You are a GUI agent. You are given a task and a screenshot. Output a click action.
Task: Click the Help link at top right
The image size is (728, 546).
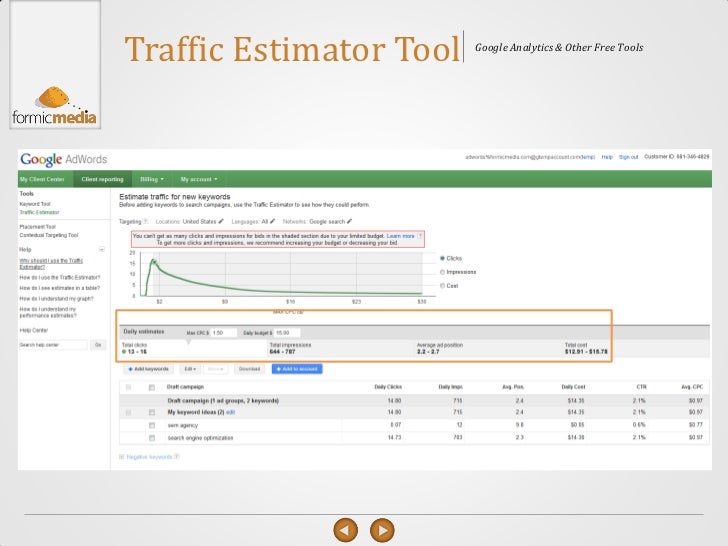(607, 157)
